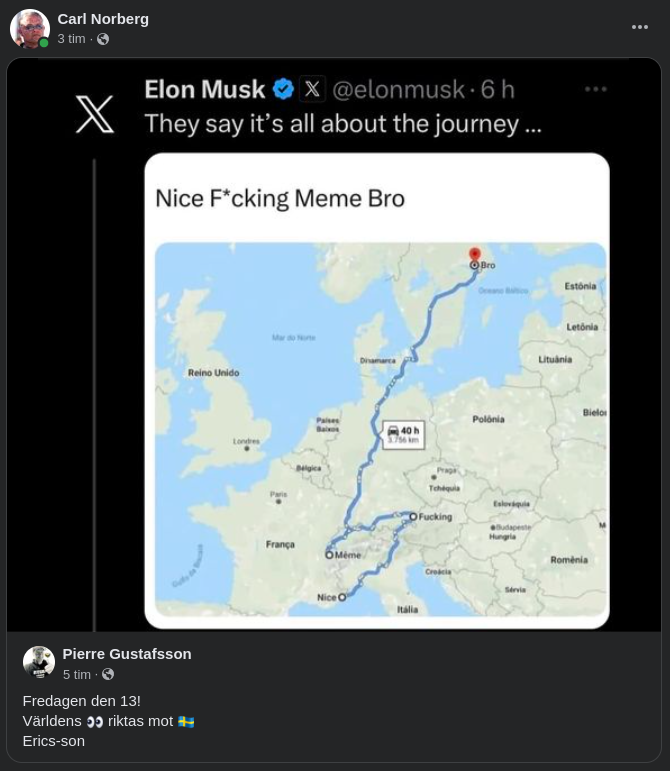Open Carl Norberg's profile picture
This screenshot has height=771, width=670.
(x=30, y=29)
